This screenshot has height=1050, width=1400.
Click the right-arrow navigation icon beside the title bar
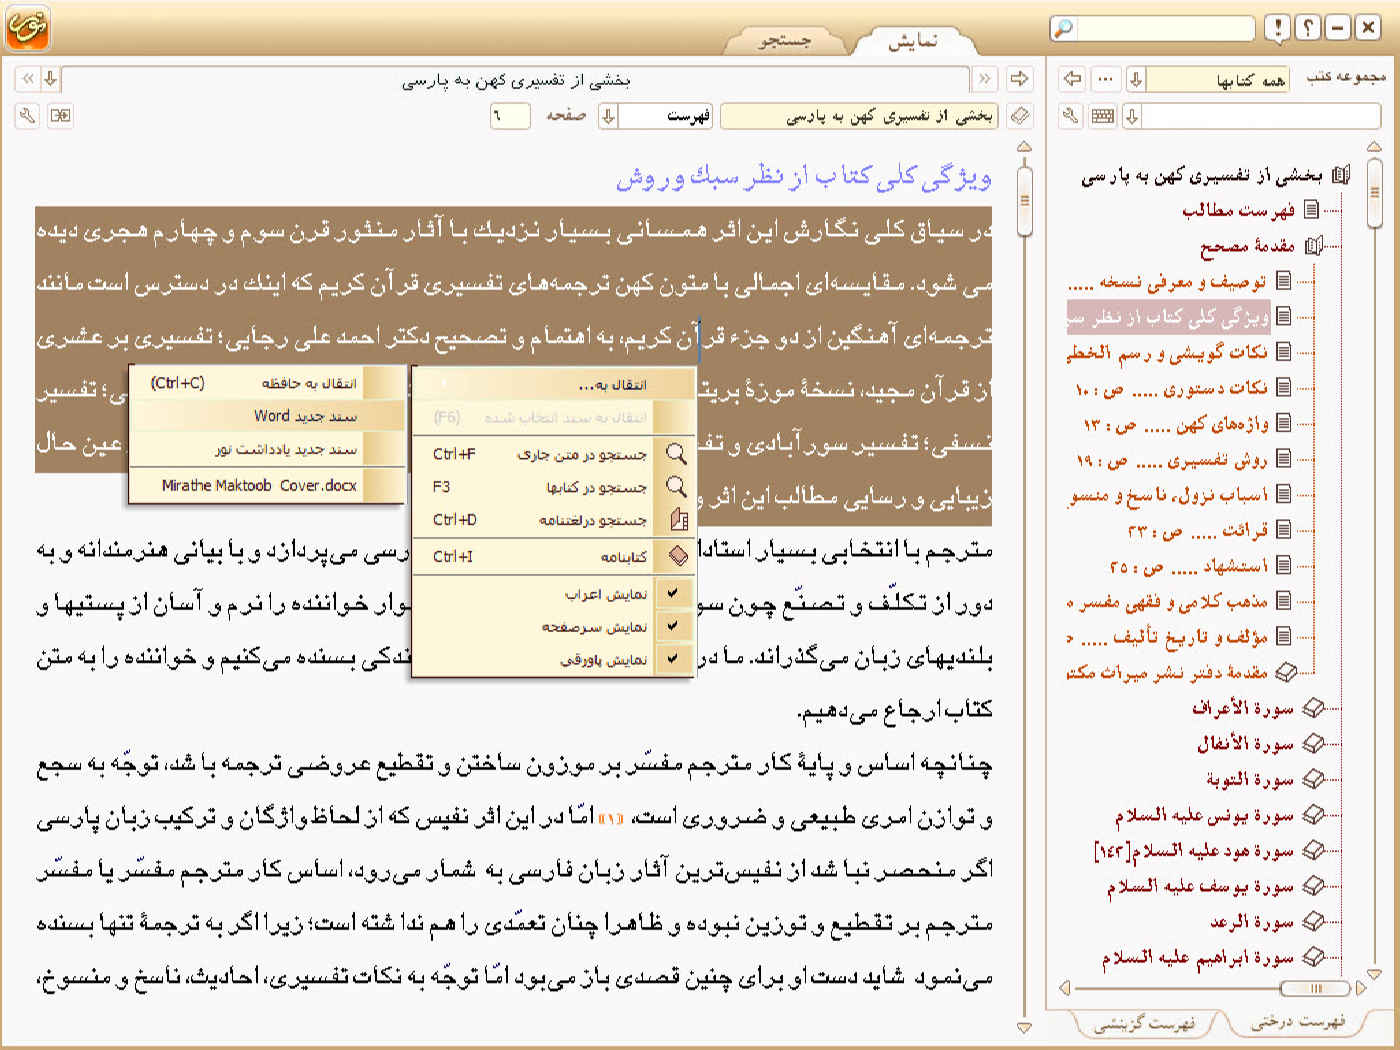coord(1020,78)
